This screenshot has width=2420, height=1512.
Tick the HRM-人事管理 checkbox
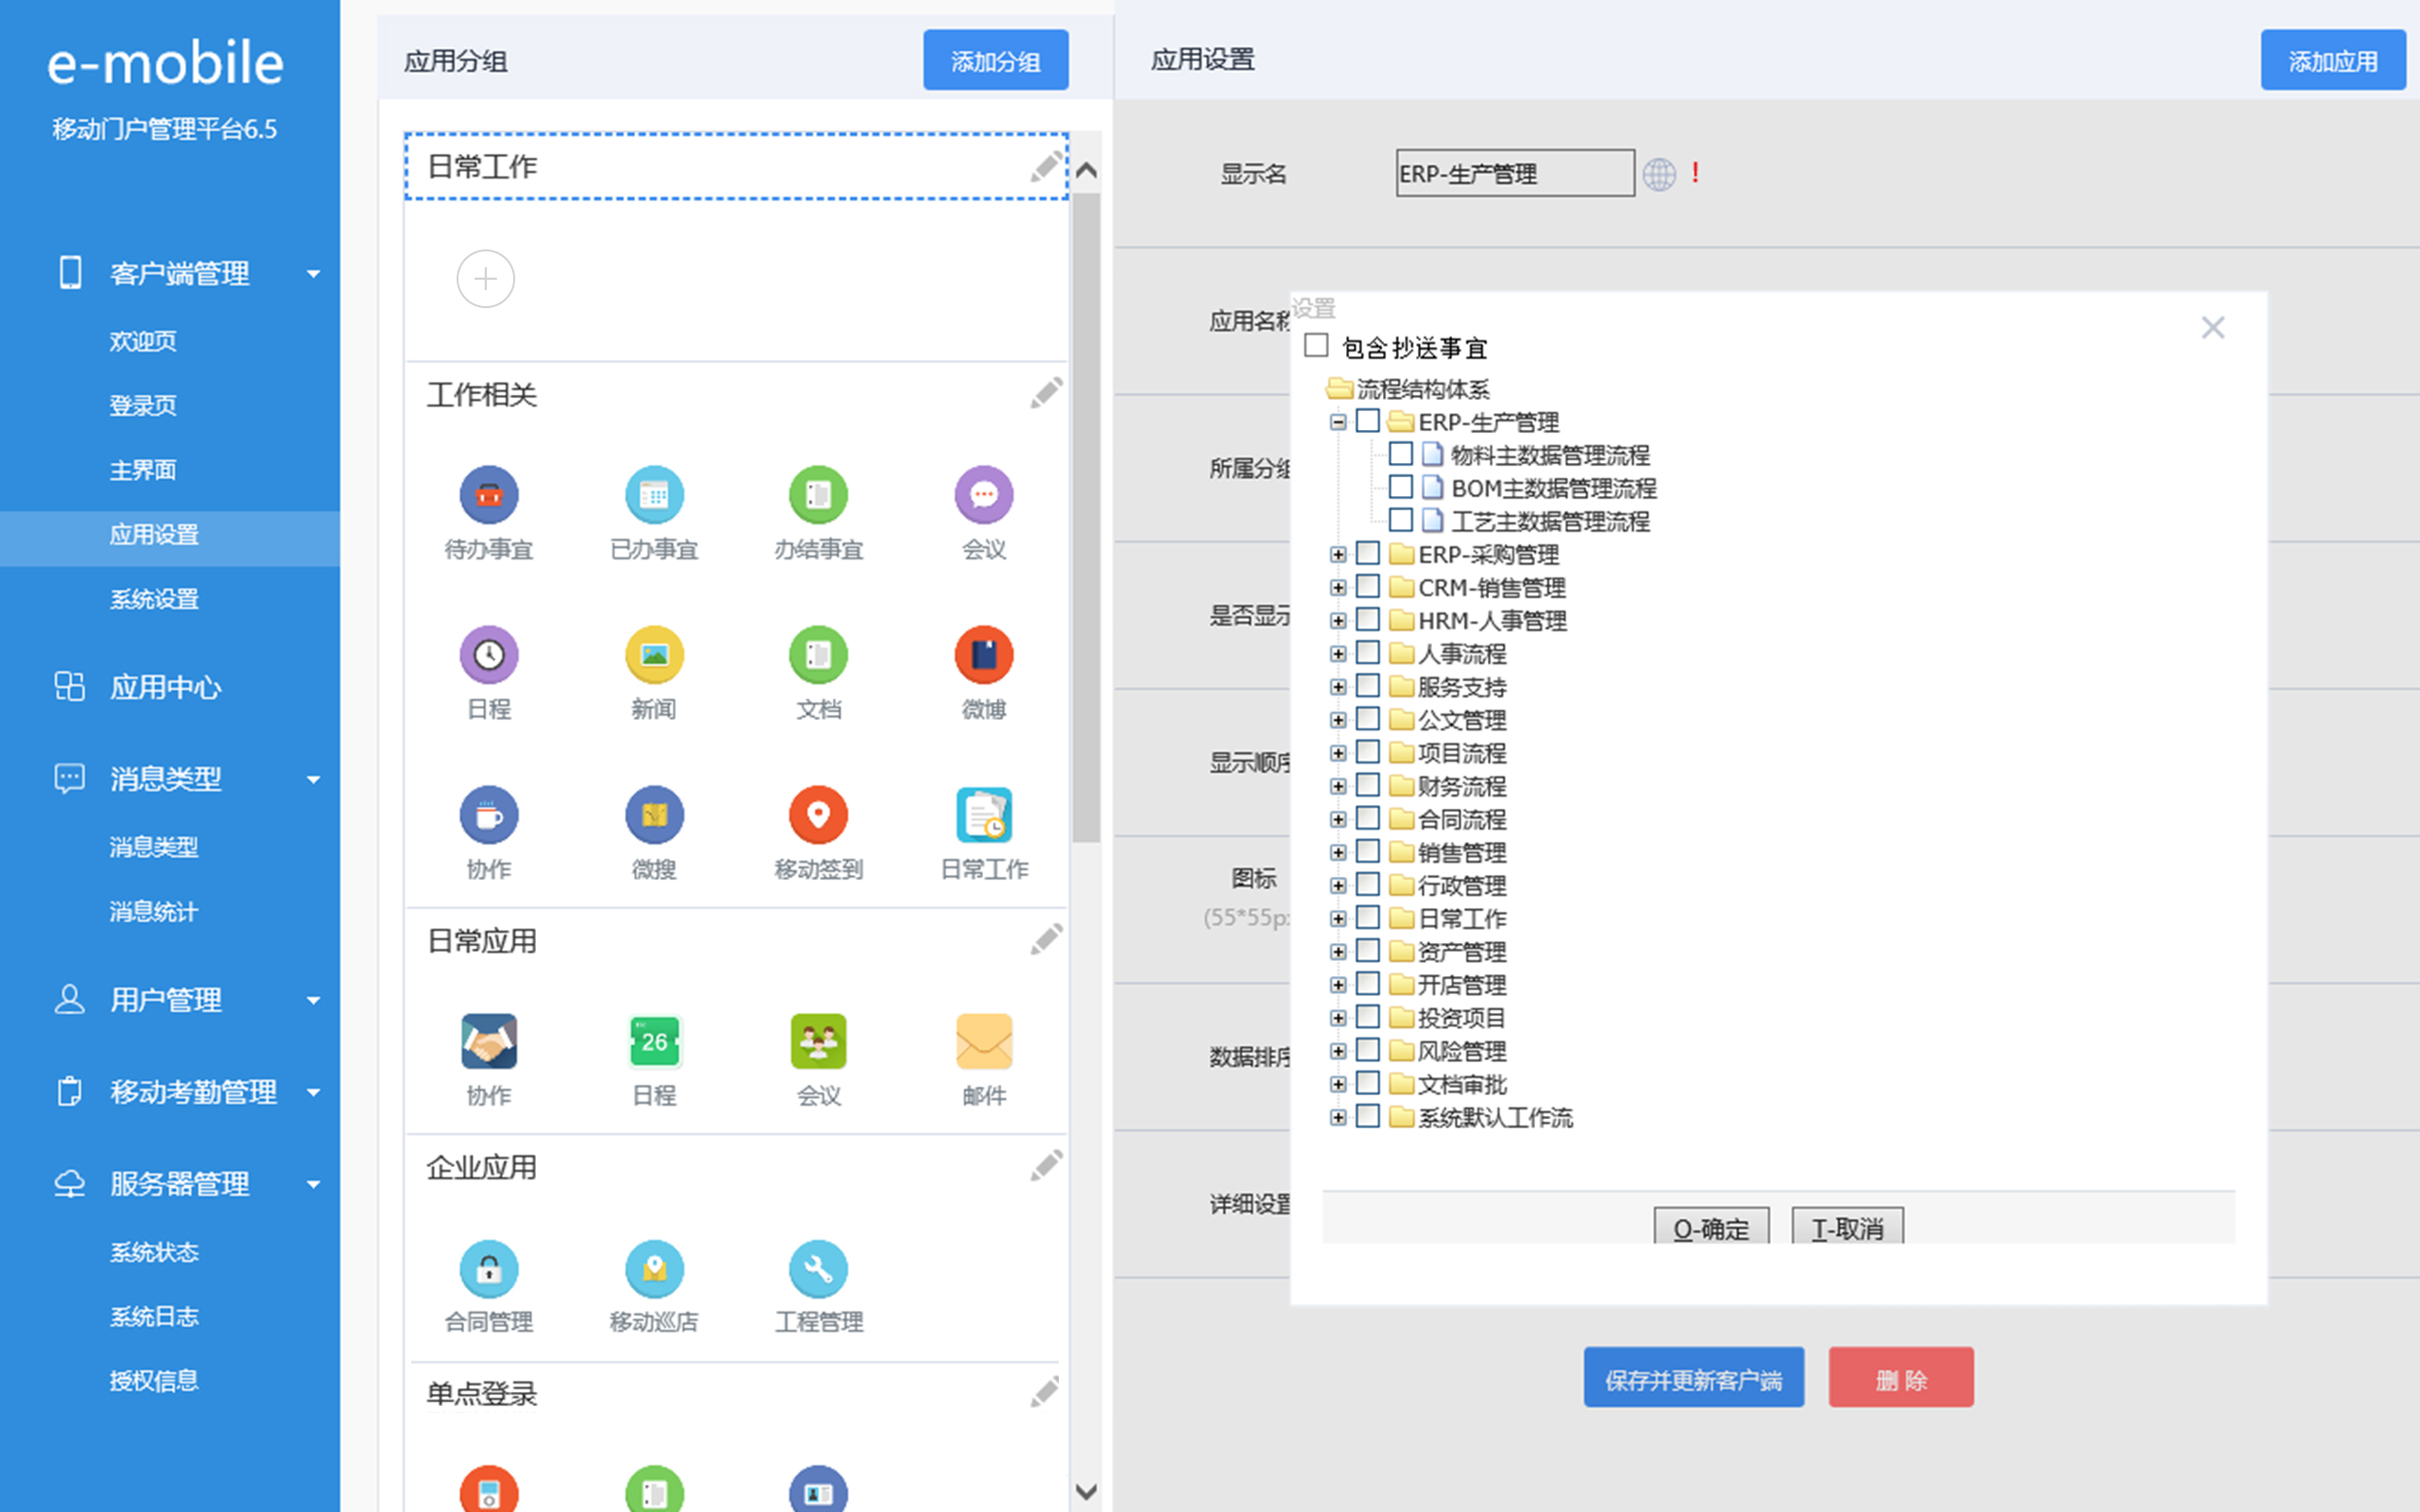click(x=1368, y=618)
